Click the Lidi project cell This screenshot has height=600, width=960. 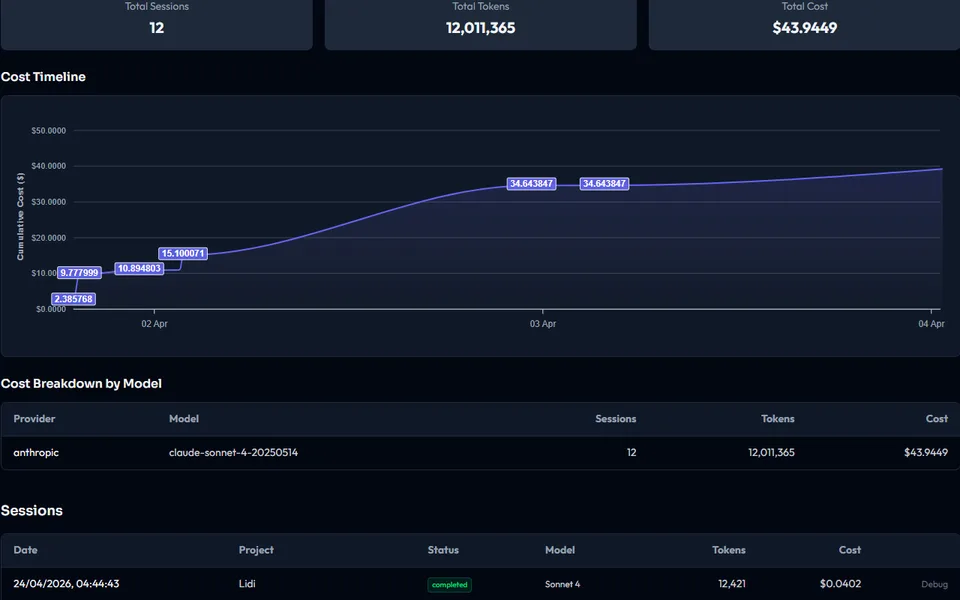pyautogui.click(x=247, y=583)
